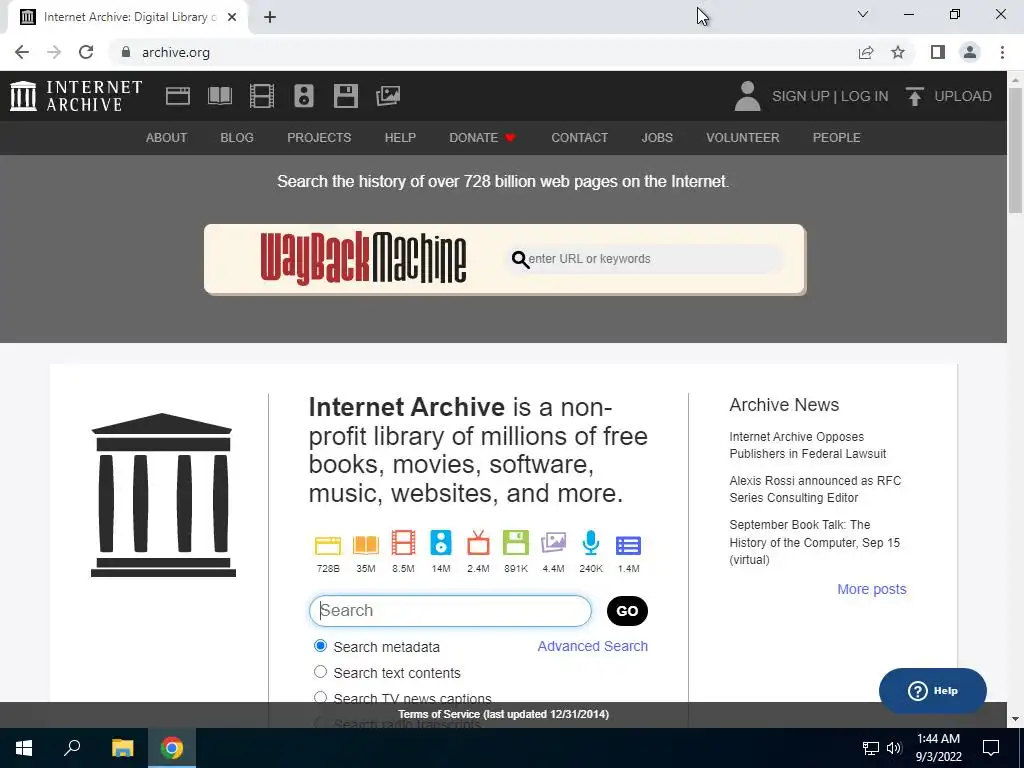
Task: Open the Images icon in top navigation
Action: [388, 96]
